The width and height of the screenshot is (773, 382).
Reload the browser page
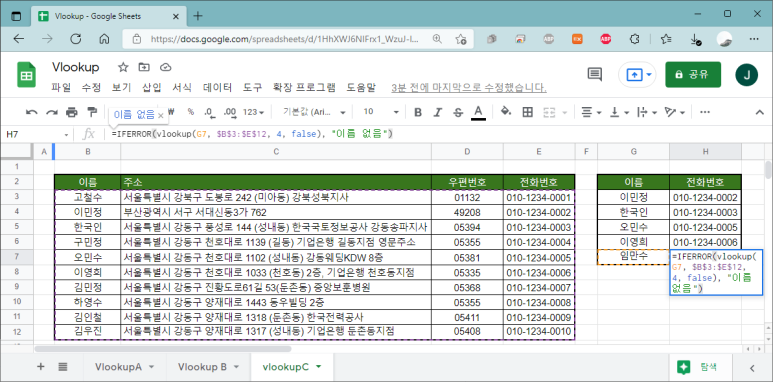click(x=75, y=39)
